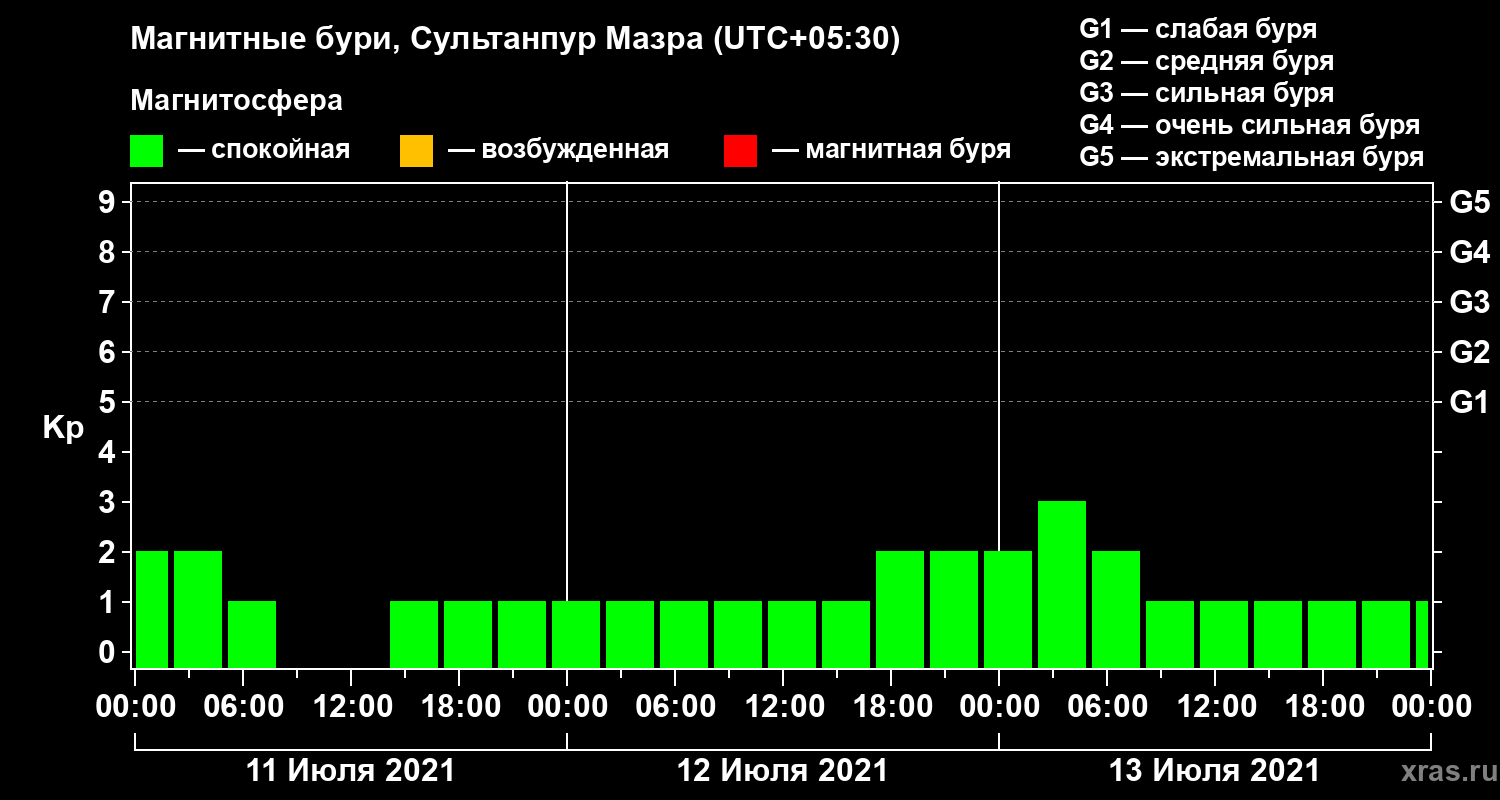1500x800 pixels.
Task: Click the G5 label on the right axis
Action: pyautogui.click(x=1469, y=202)
